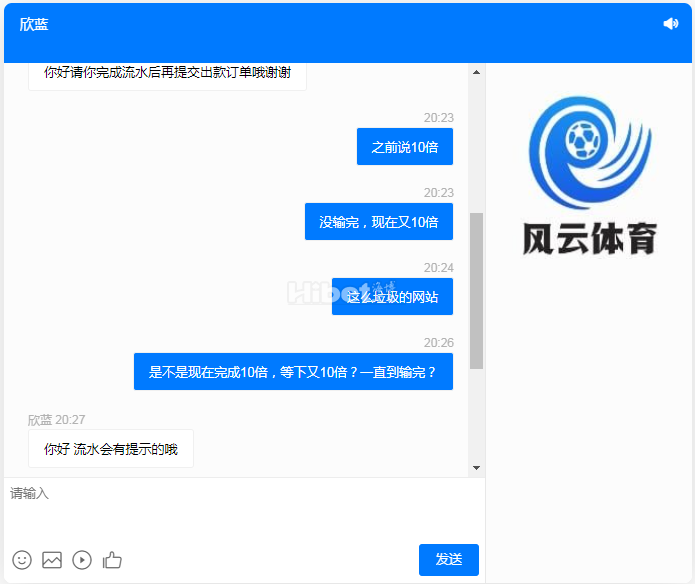Click the top agent message about 出款订单

click(167, 73)
